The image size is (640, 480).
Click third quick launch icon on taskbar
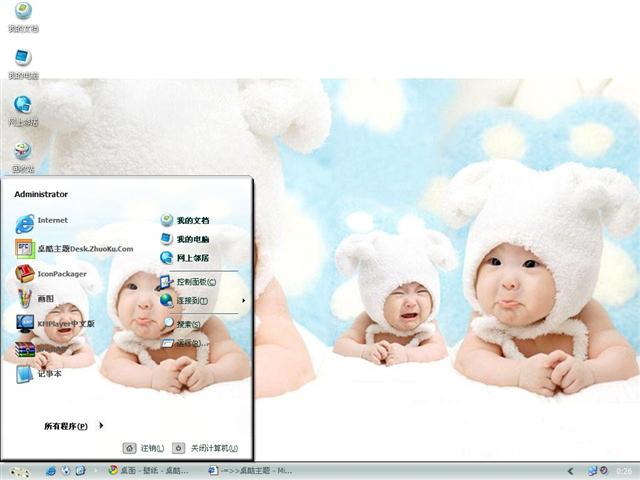(x=80, y=471)
